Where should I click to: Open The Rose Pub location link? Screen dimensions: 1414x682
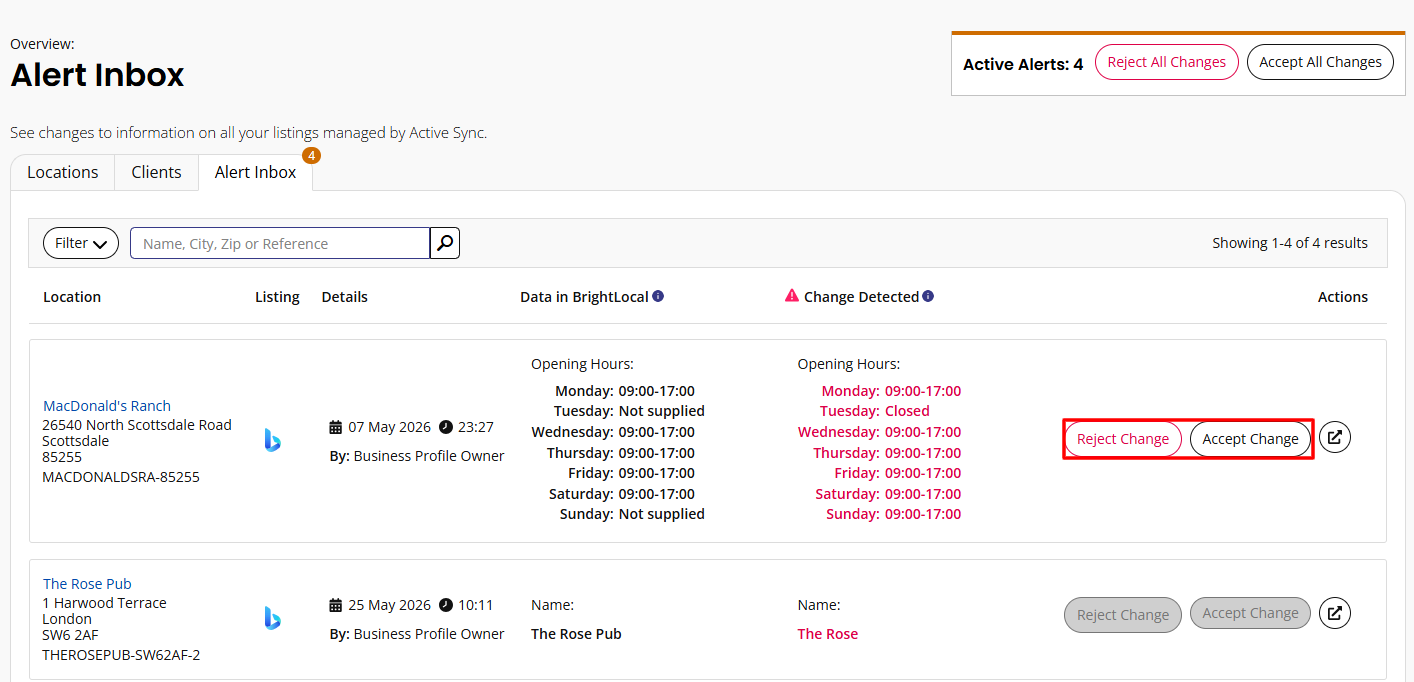tap(87, 584)
